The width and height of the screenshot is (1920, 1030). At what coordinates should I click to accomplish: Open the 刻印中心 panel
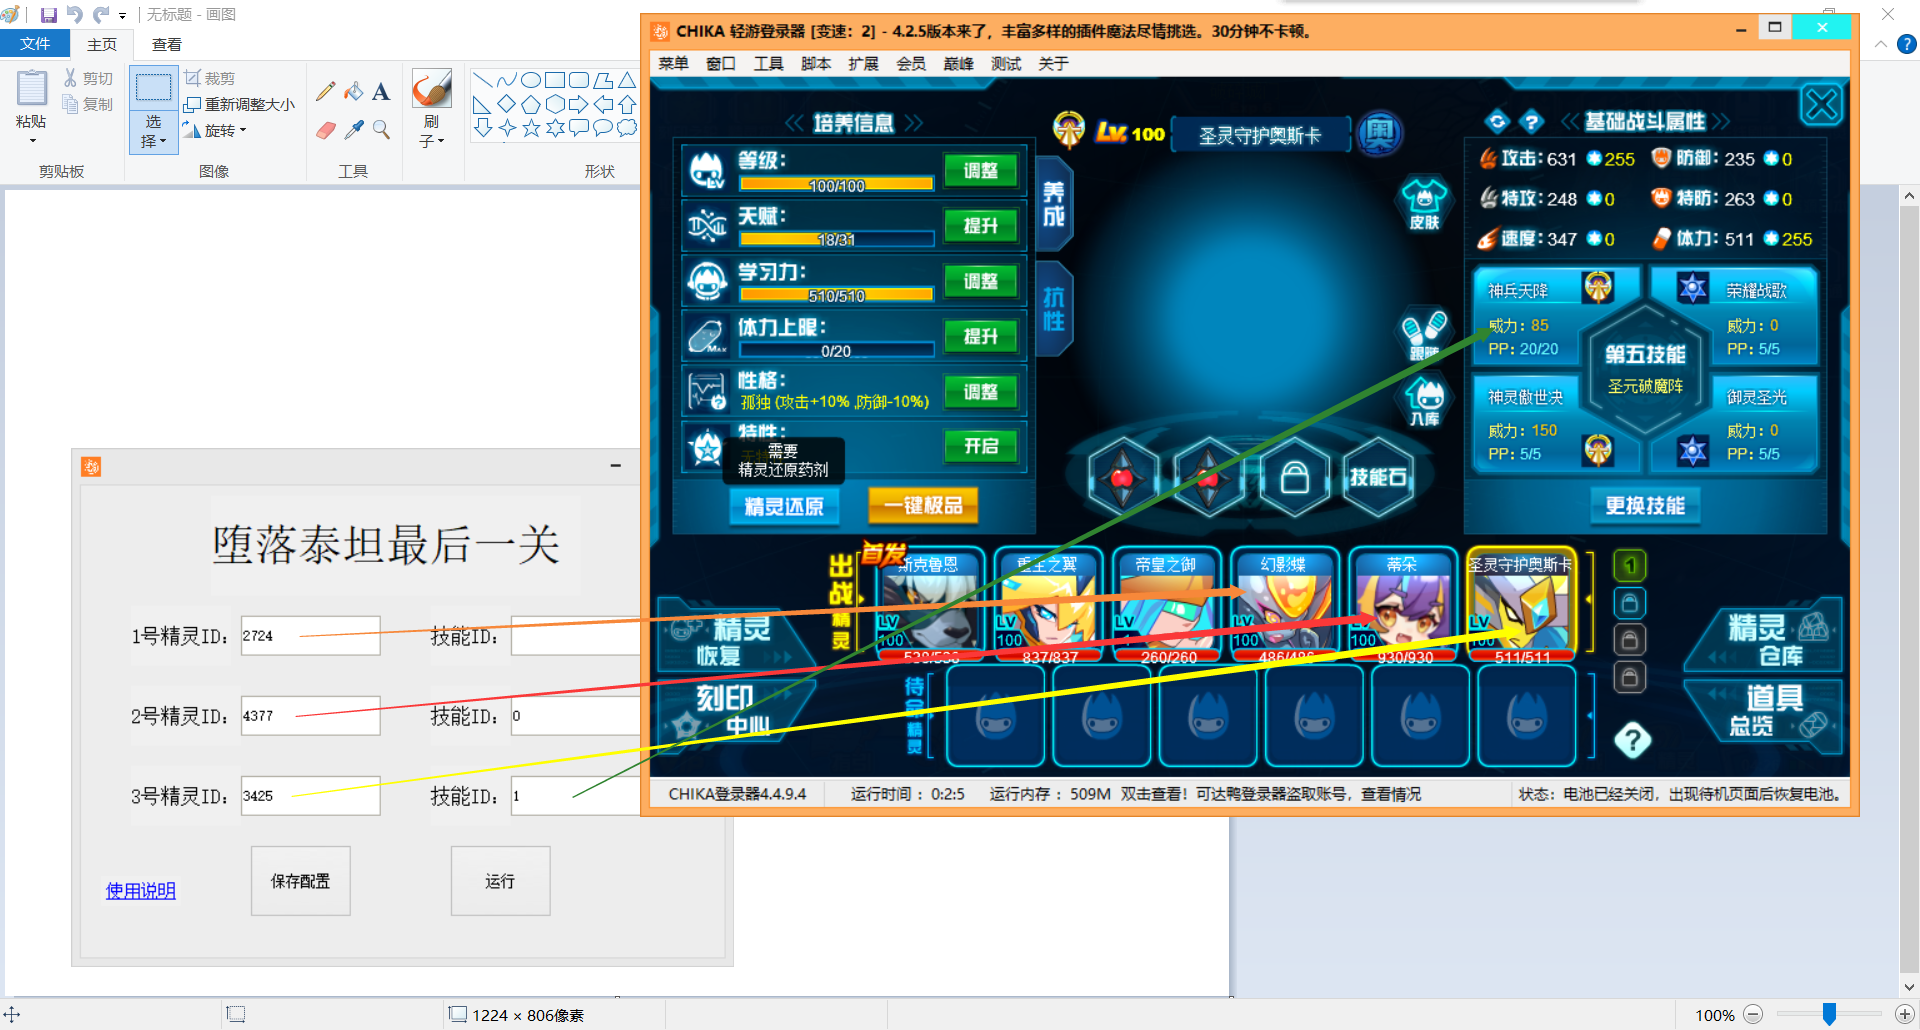tap(735, 712)
